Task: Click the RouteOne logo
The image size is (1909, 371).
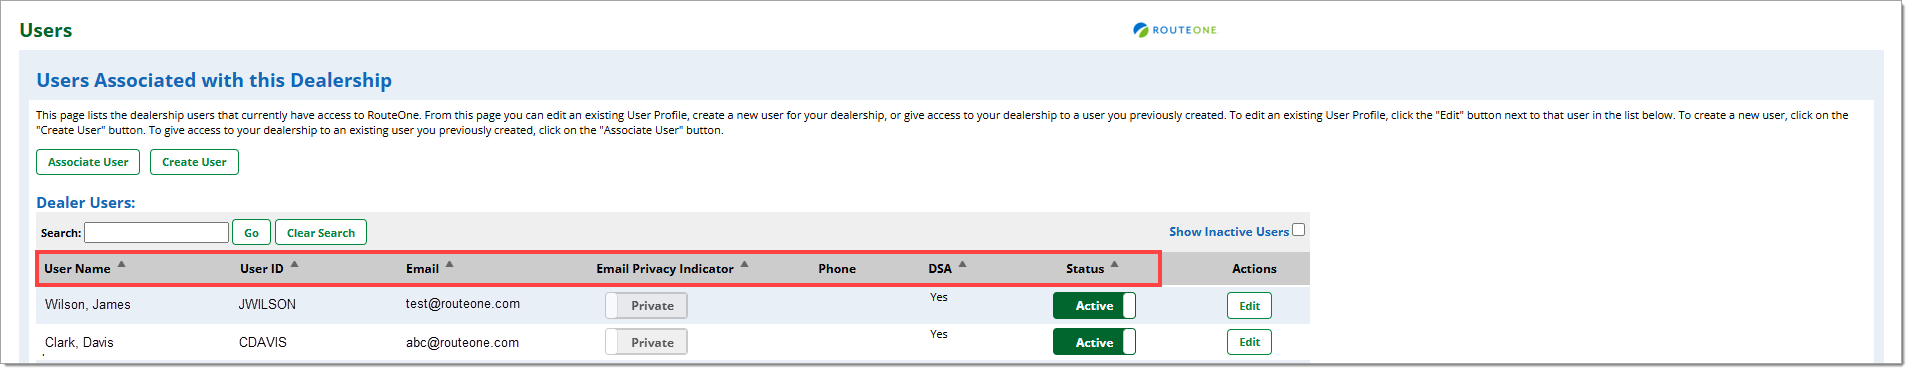Action: pos(1175,30)
